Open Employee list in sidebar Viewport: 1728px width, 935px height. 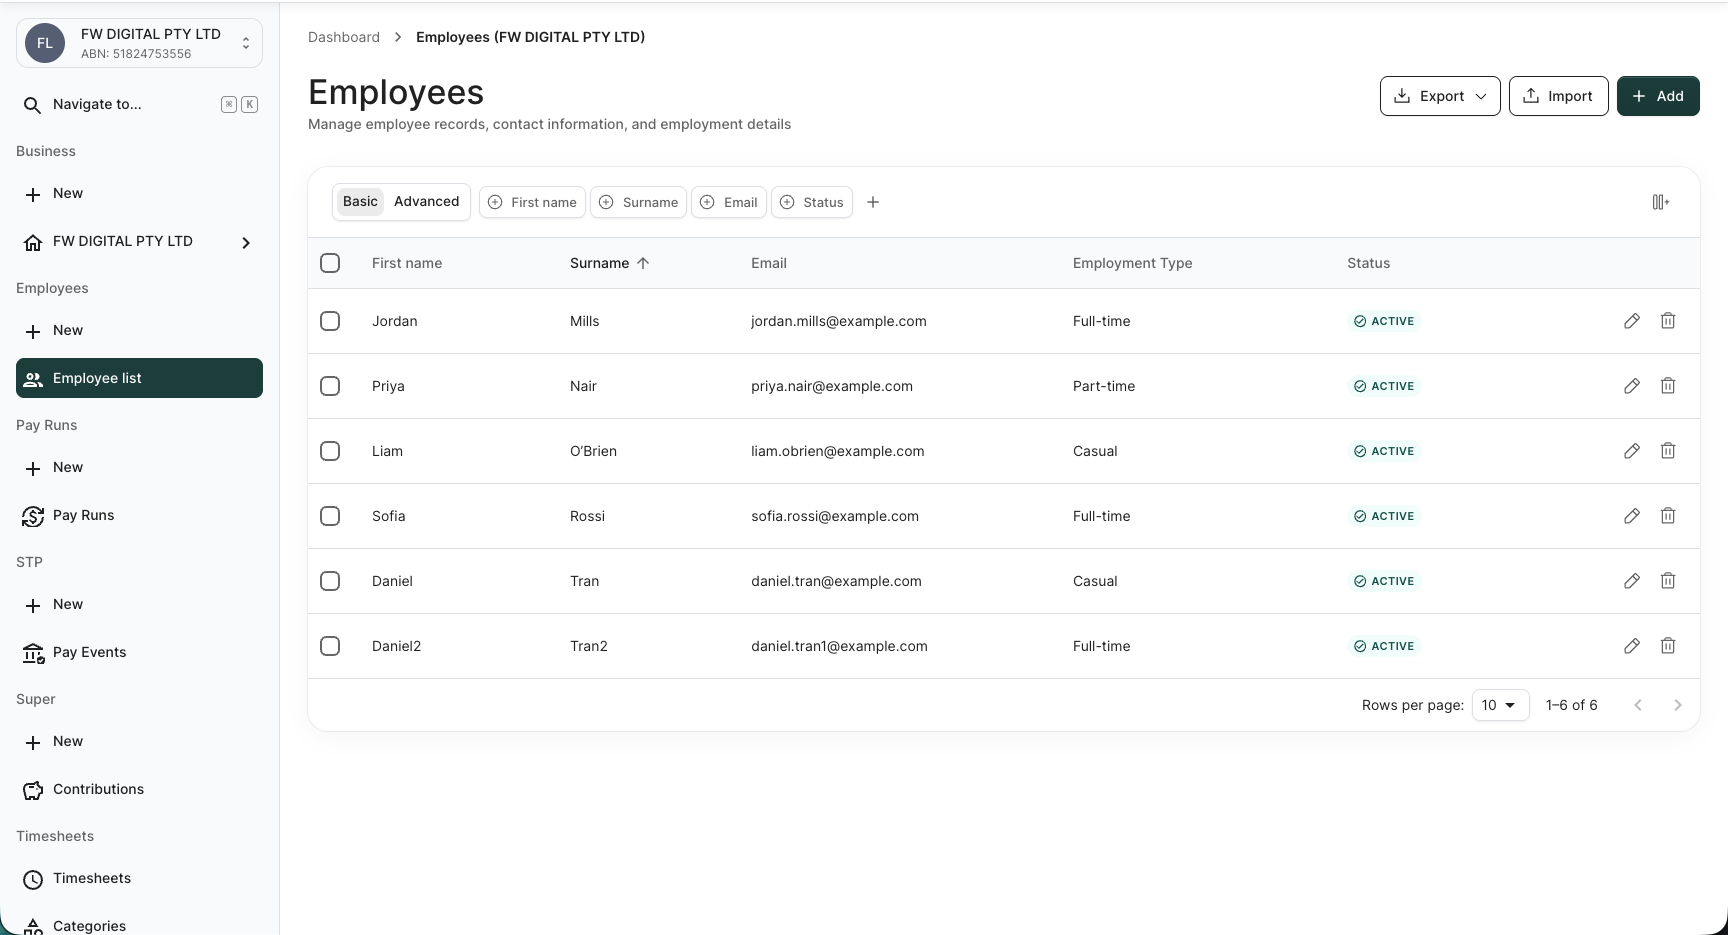(139, 378)
